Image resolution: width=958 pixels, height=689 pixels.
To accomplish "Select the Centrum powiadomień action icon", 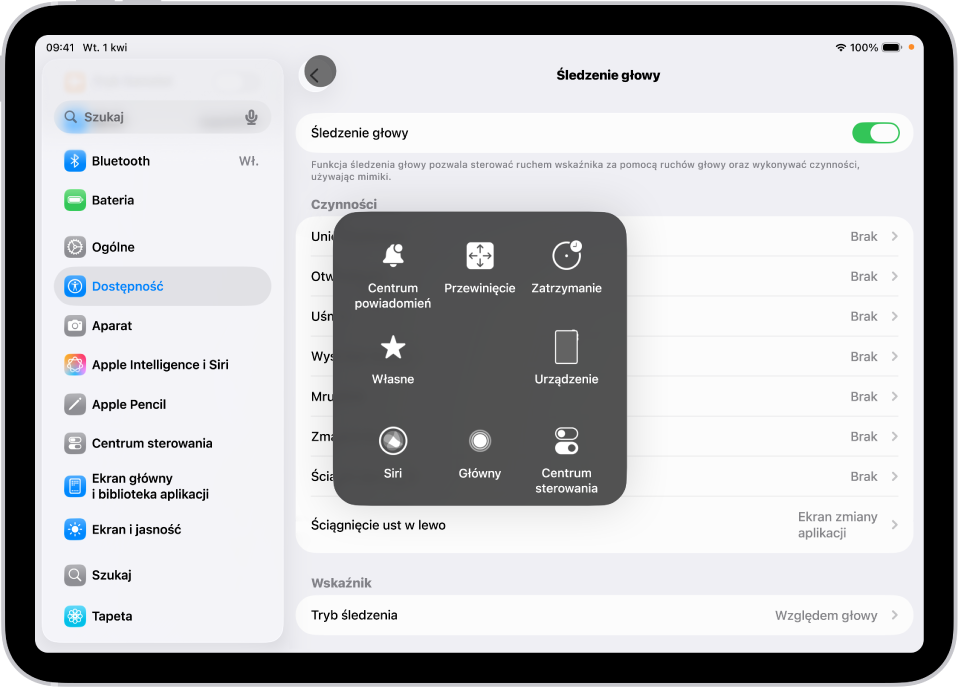I will tap(392, 256).
